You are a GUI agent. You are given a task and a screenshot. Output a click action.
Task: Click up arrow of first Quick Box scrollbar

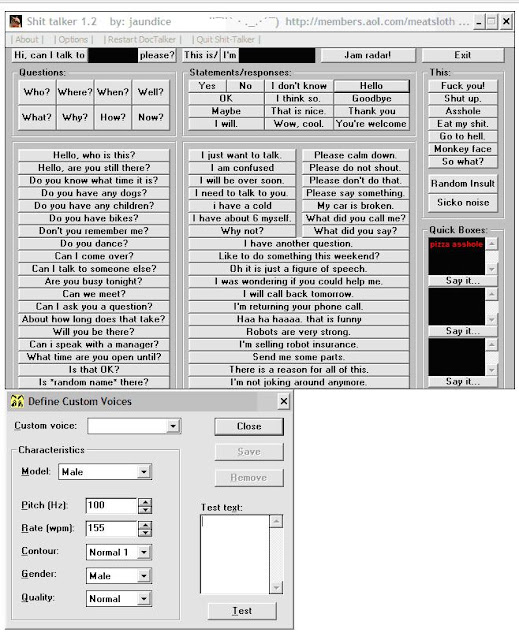492,244
